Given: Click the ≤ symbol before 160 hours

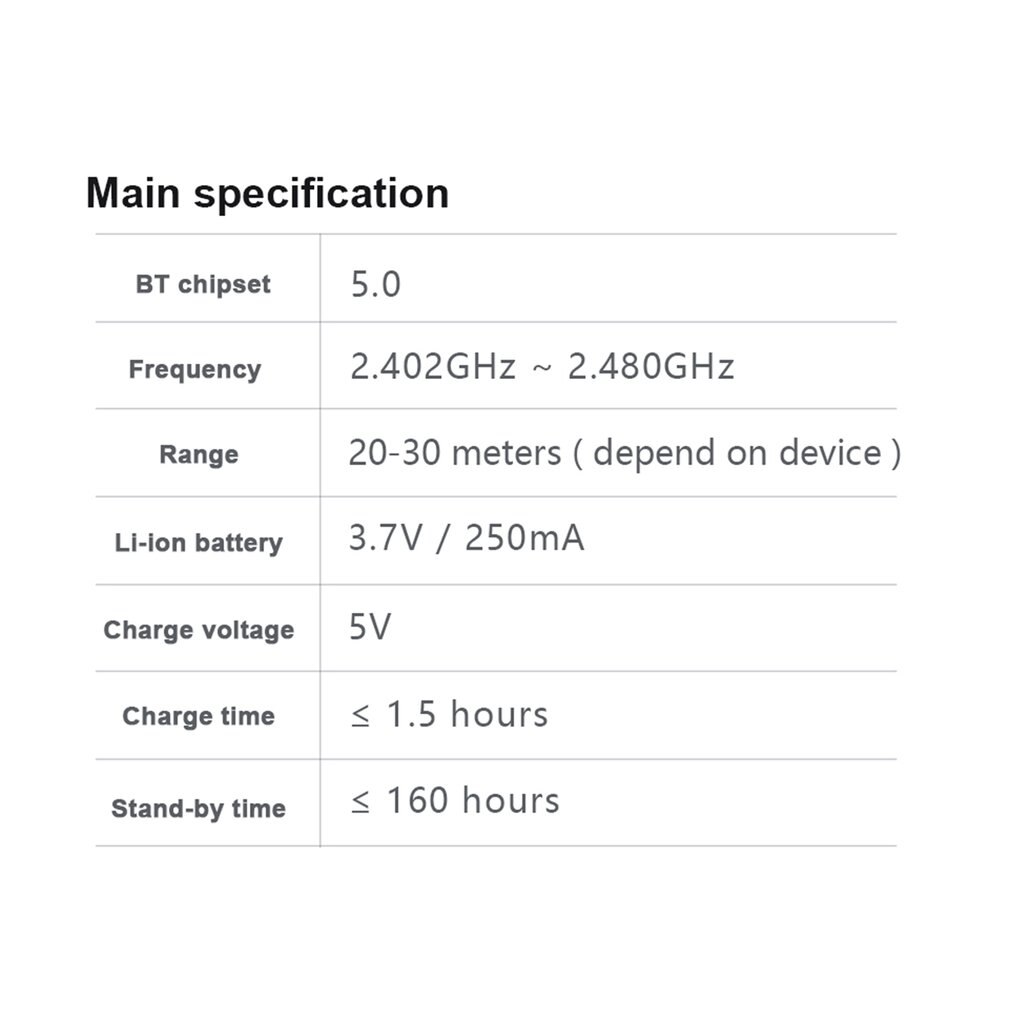Looking at the screenshot, I should click(x=360, y=803).
